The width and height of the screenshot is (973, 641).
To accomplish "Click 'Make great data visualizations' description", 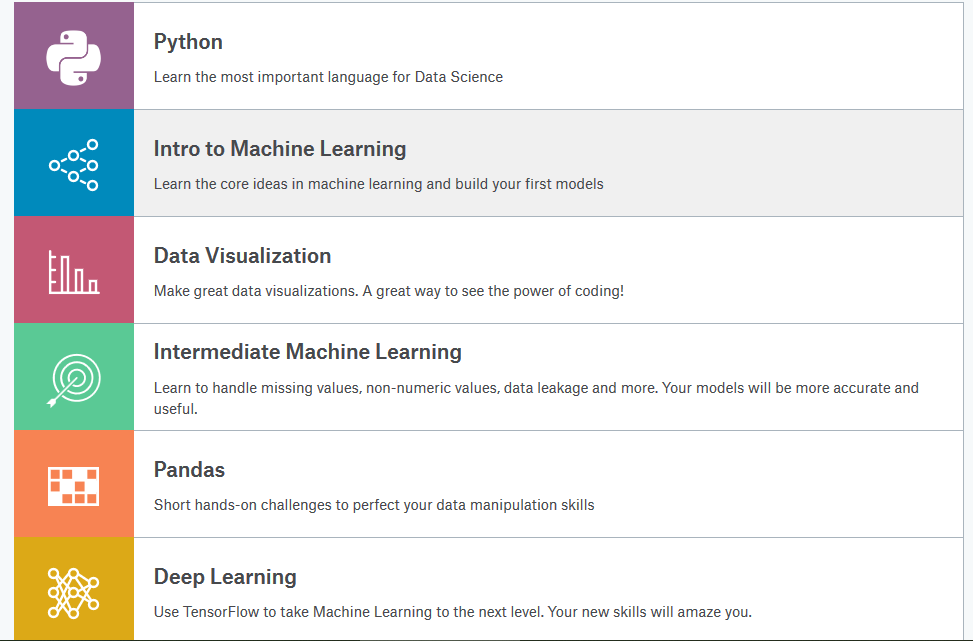I will (x=388, y=291).
